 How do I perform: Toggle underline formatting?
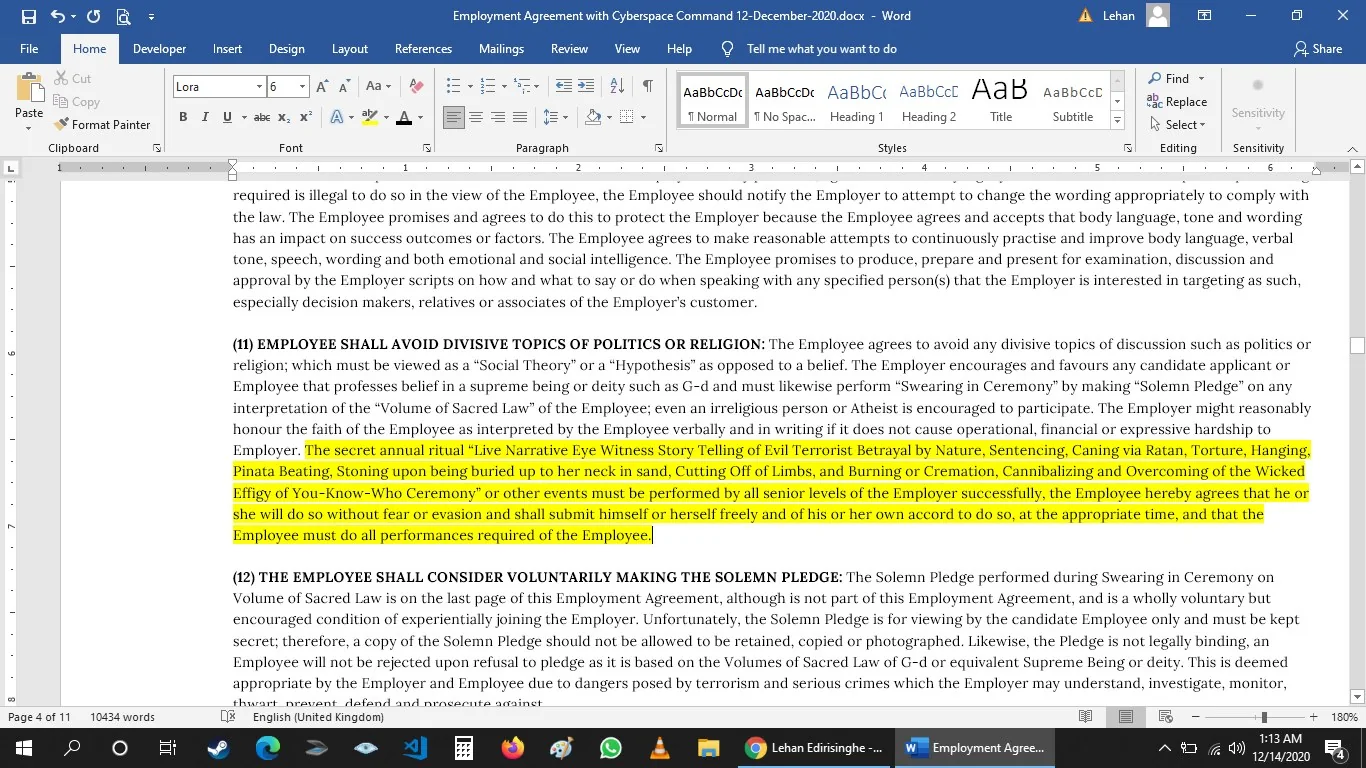click(228, 118)
